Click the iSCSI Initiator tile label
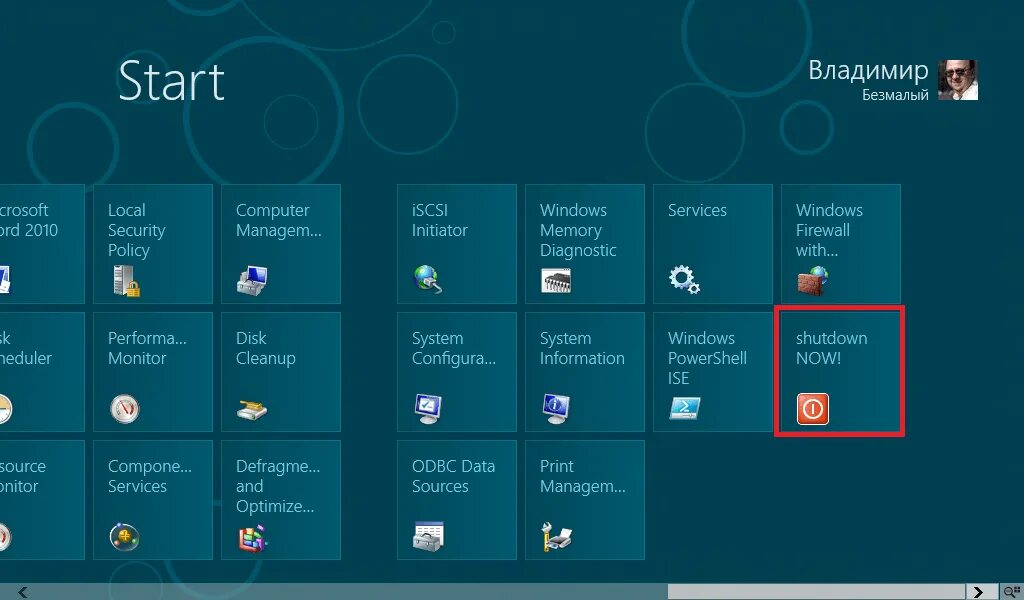Image resolution: width=1024 pixels, height=600 pixels. pyautogui.click(x=440, y=220)
